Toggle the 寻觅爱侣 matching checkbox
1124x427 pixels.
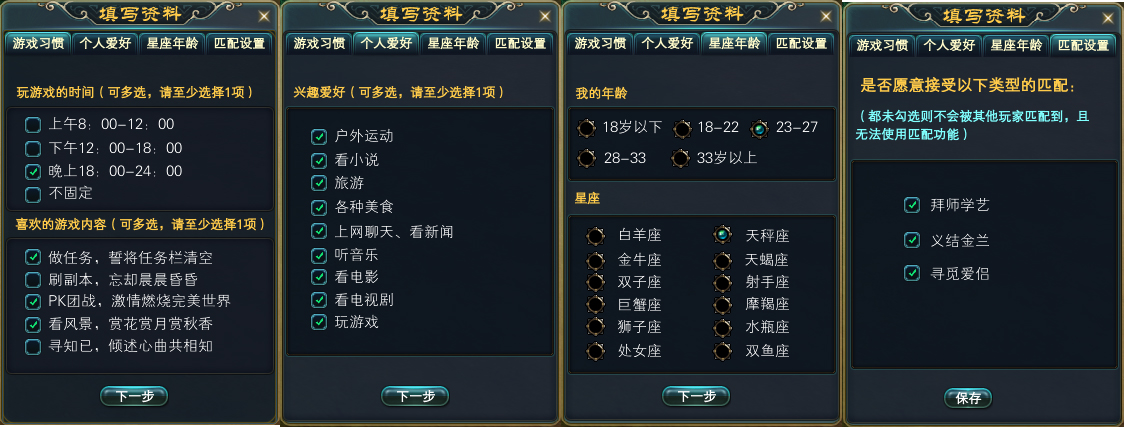911,273
